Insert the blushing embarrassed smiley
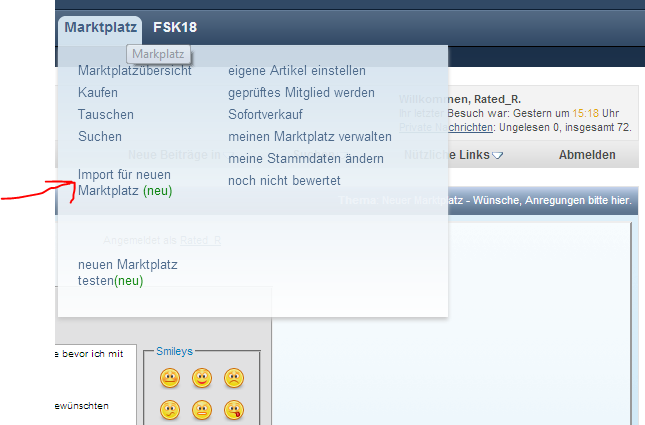 171,379
